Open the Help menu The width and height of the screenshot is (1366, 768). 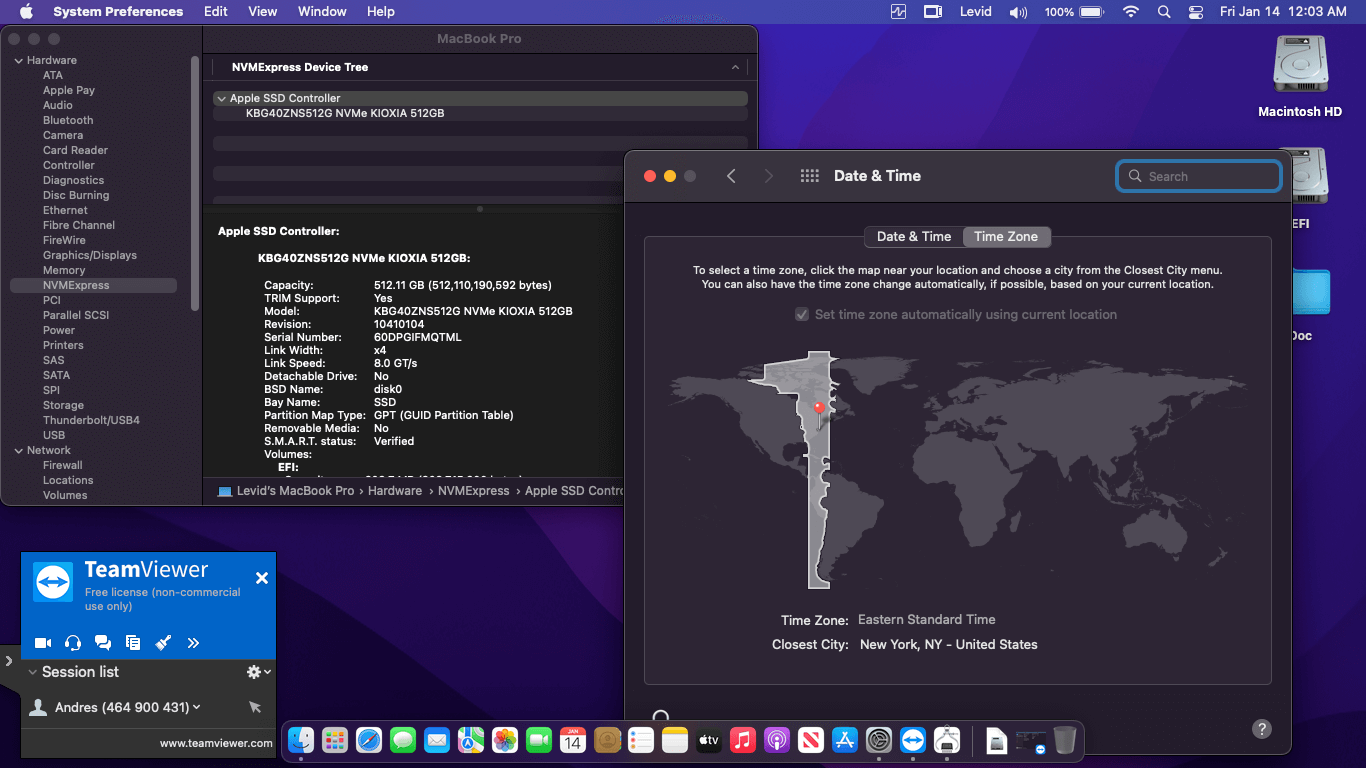381,12
